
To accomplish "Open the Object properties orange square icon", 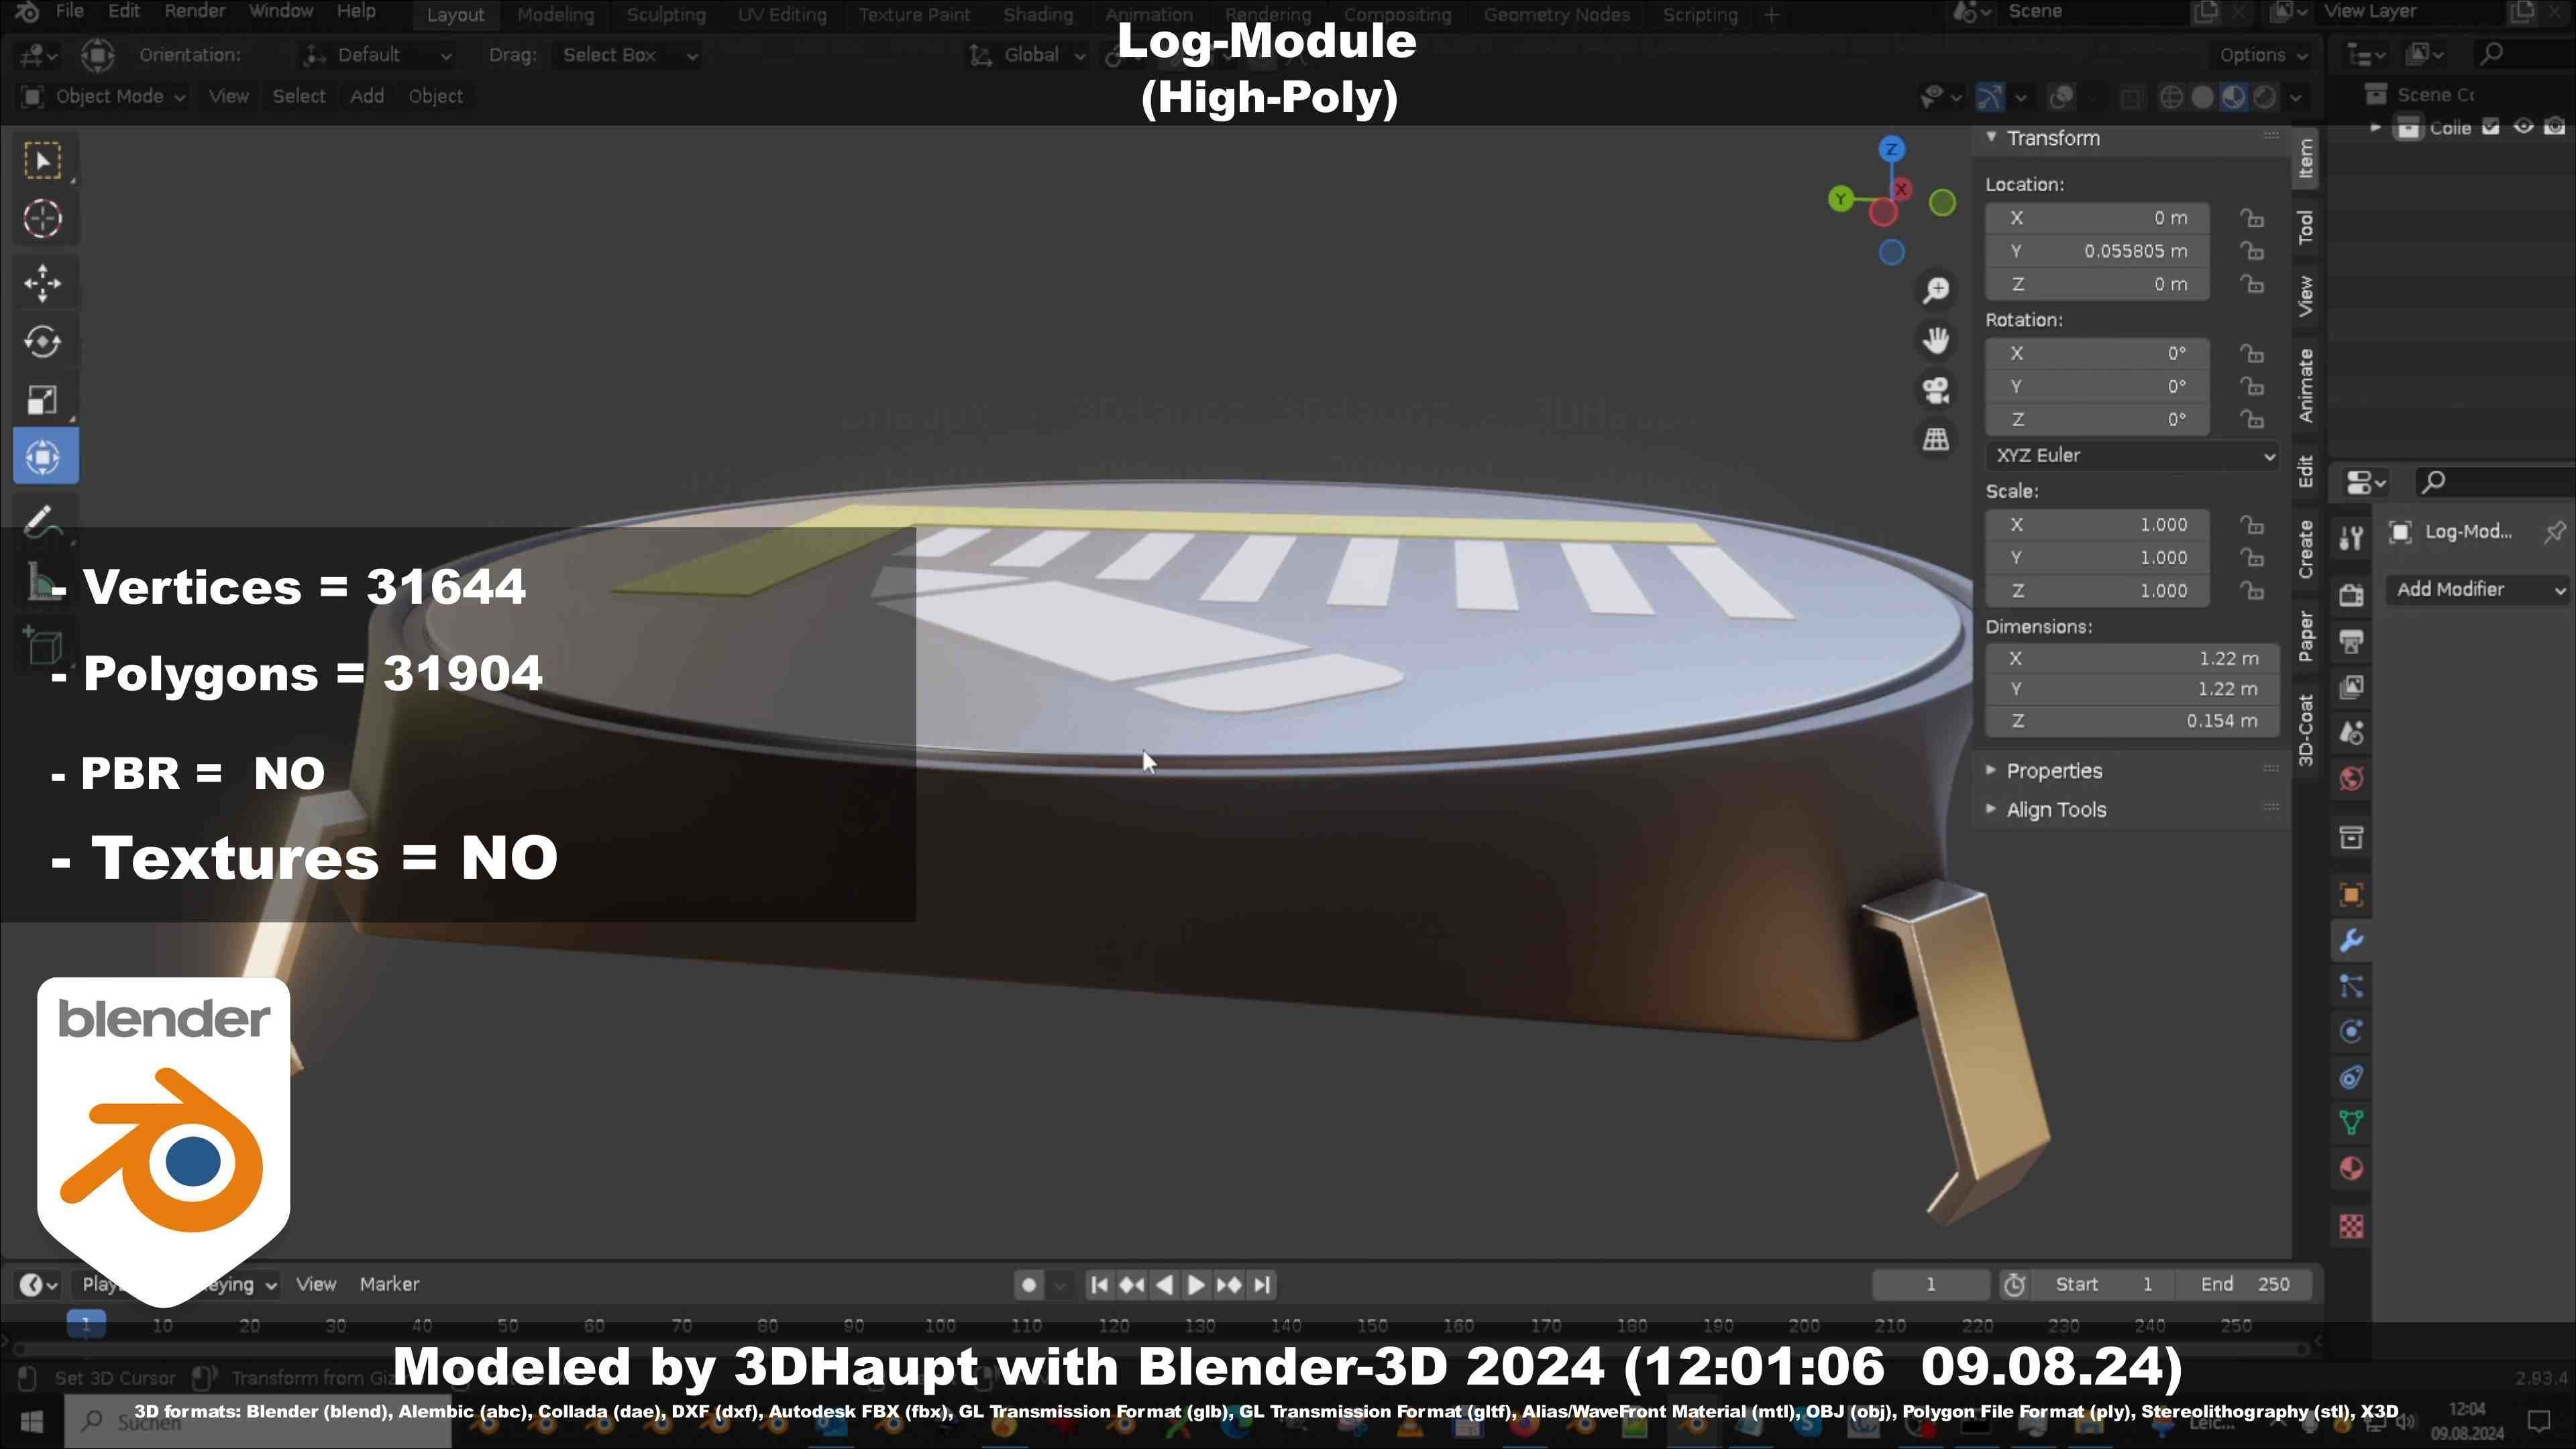I will point(2351,895).
